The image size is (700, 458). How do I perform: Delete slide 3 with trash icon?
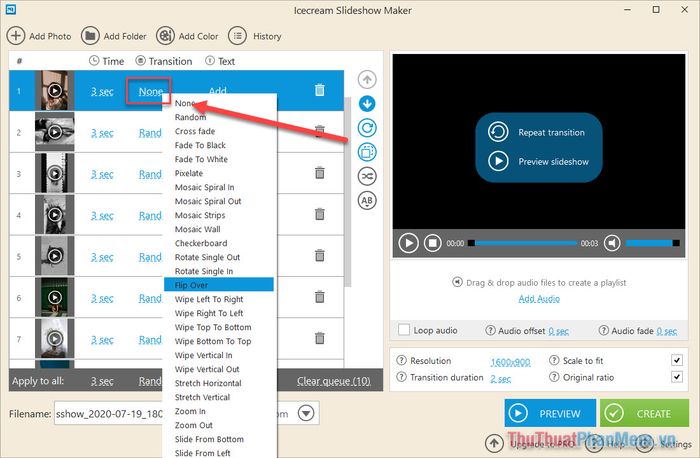tap(320, 172)
